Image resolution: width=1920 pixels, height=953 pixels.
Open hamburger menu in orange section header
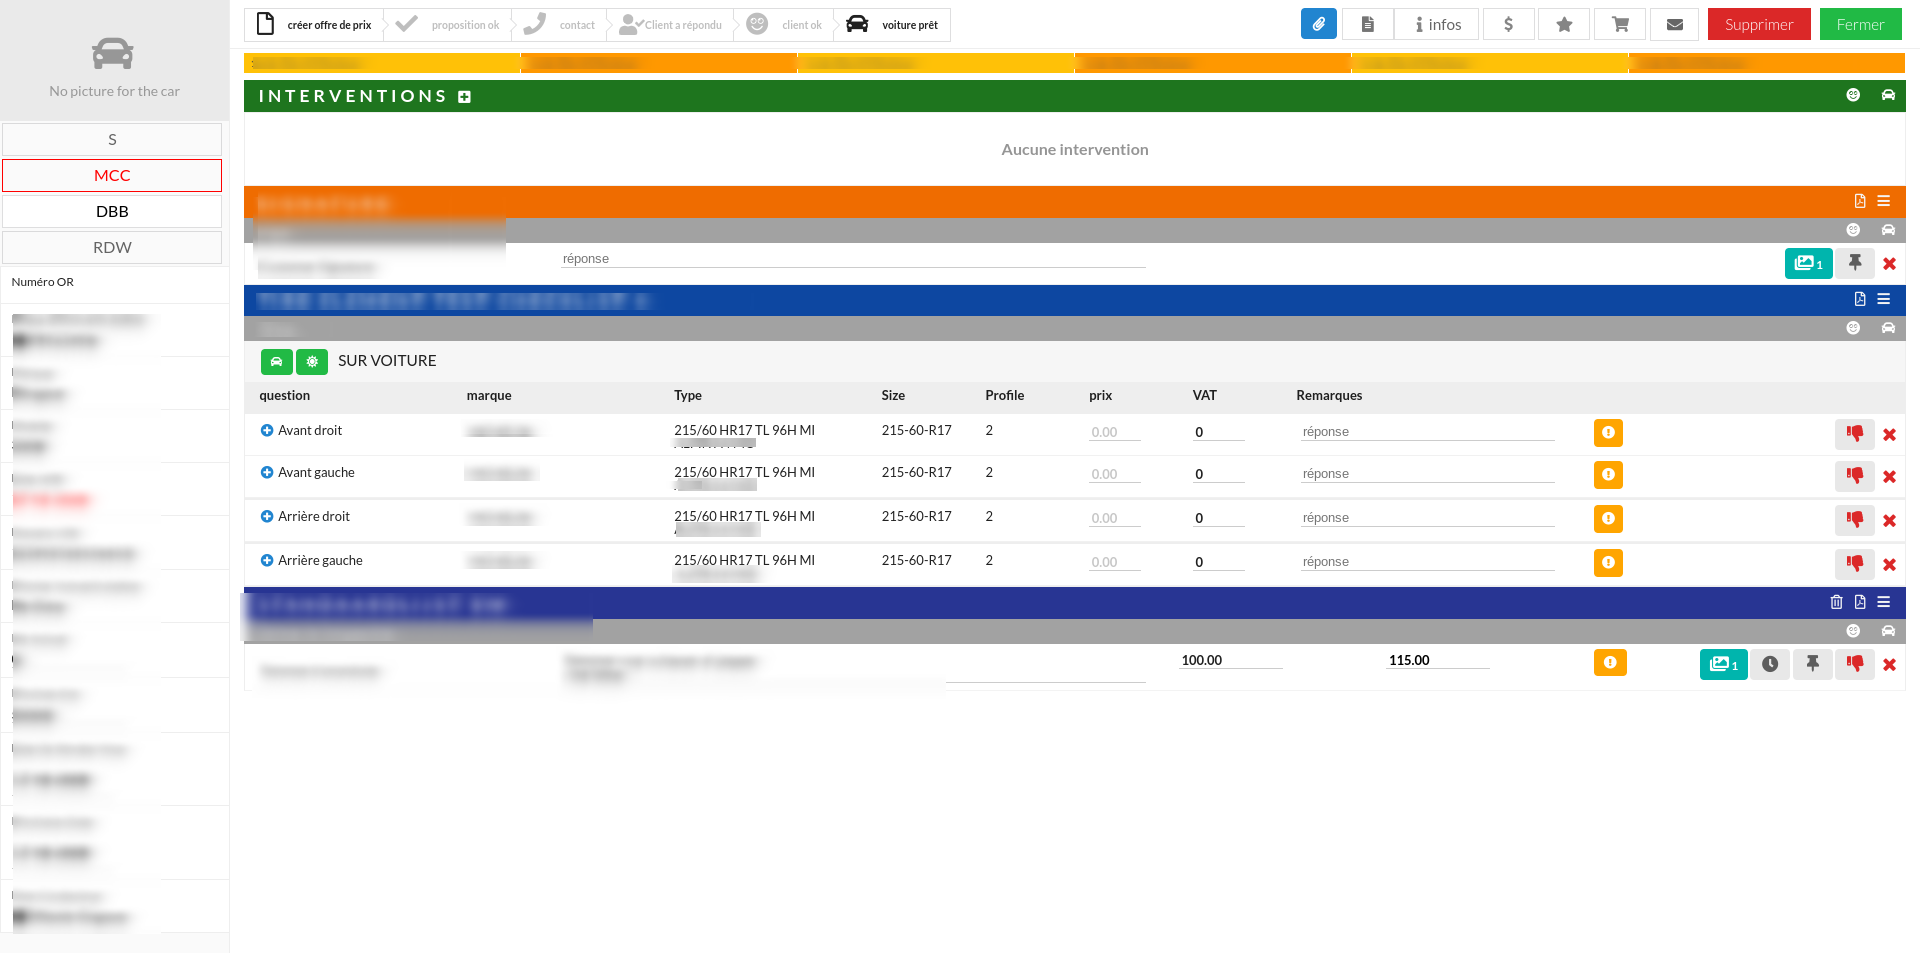click(x=1884, y=201)
